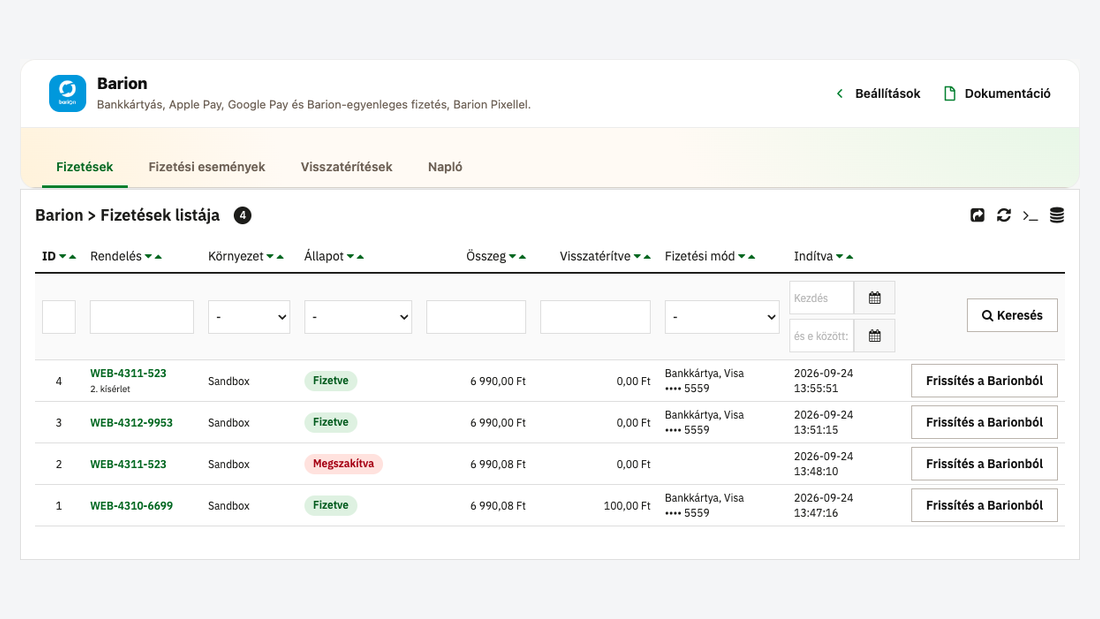This screenshot has width=1100, height=619.
Task: Click the up sort arrow for Rendelés column
Action: (159, 257)
